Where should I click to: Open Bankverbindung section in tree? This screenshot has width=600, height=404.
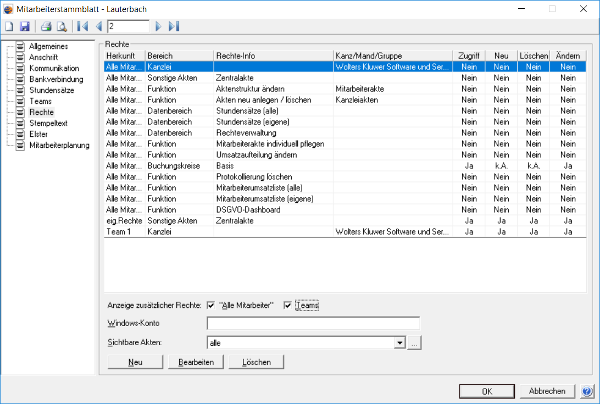coord(56,79)
